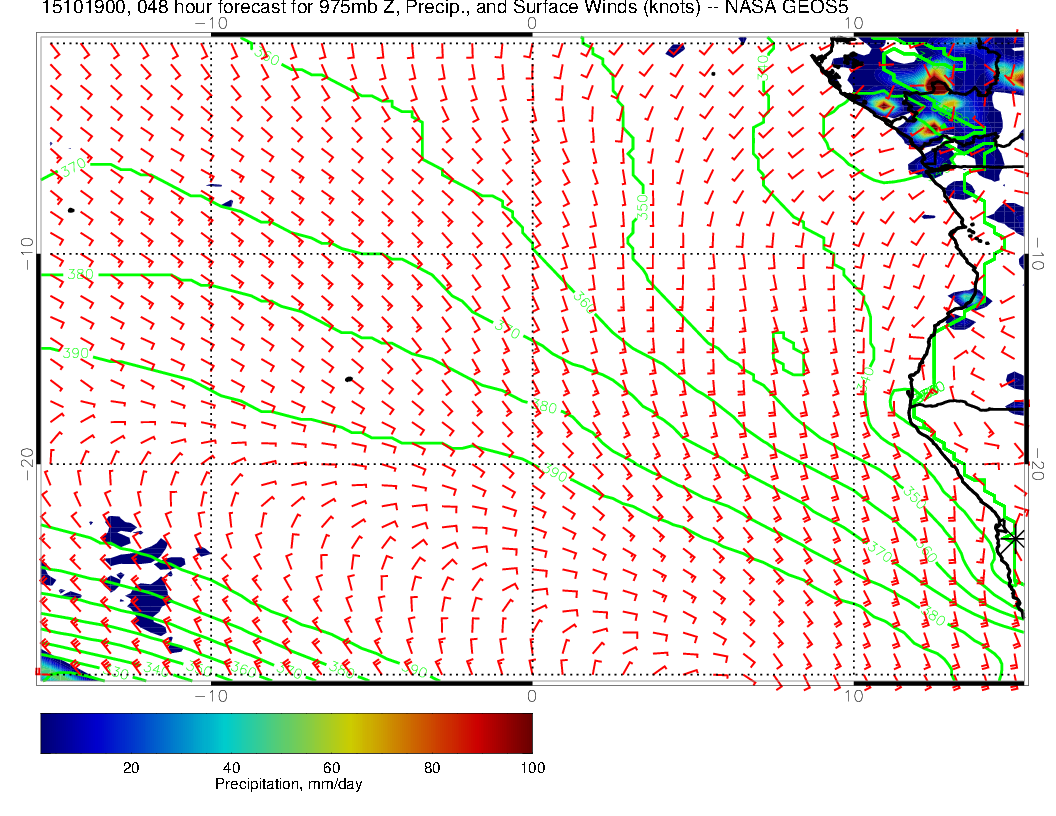Click the right-axis latitude label '-10'

1038,254
